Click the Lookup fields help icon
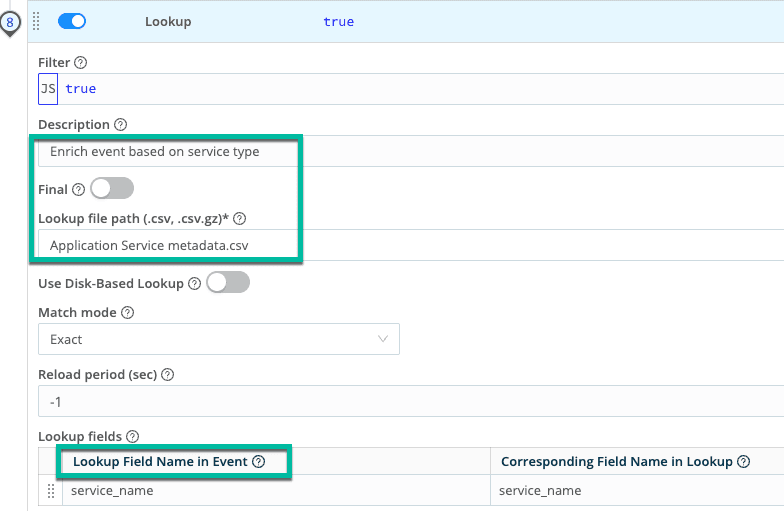784x511 pixels. (133, 436)
